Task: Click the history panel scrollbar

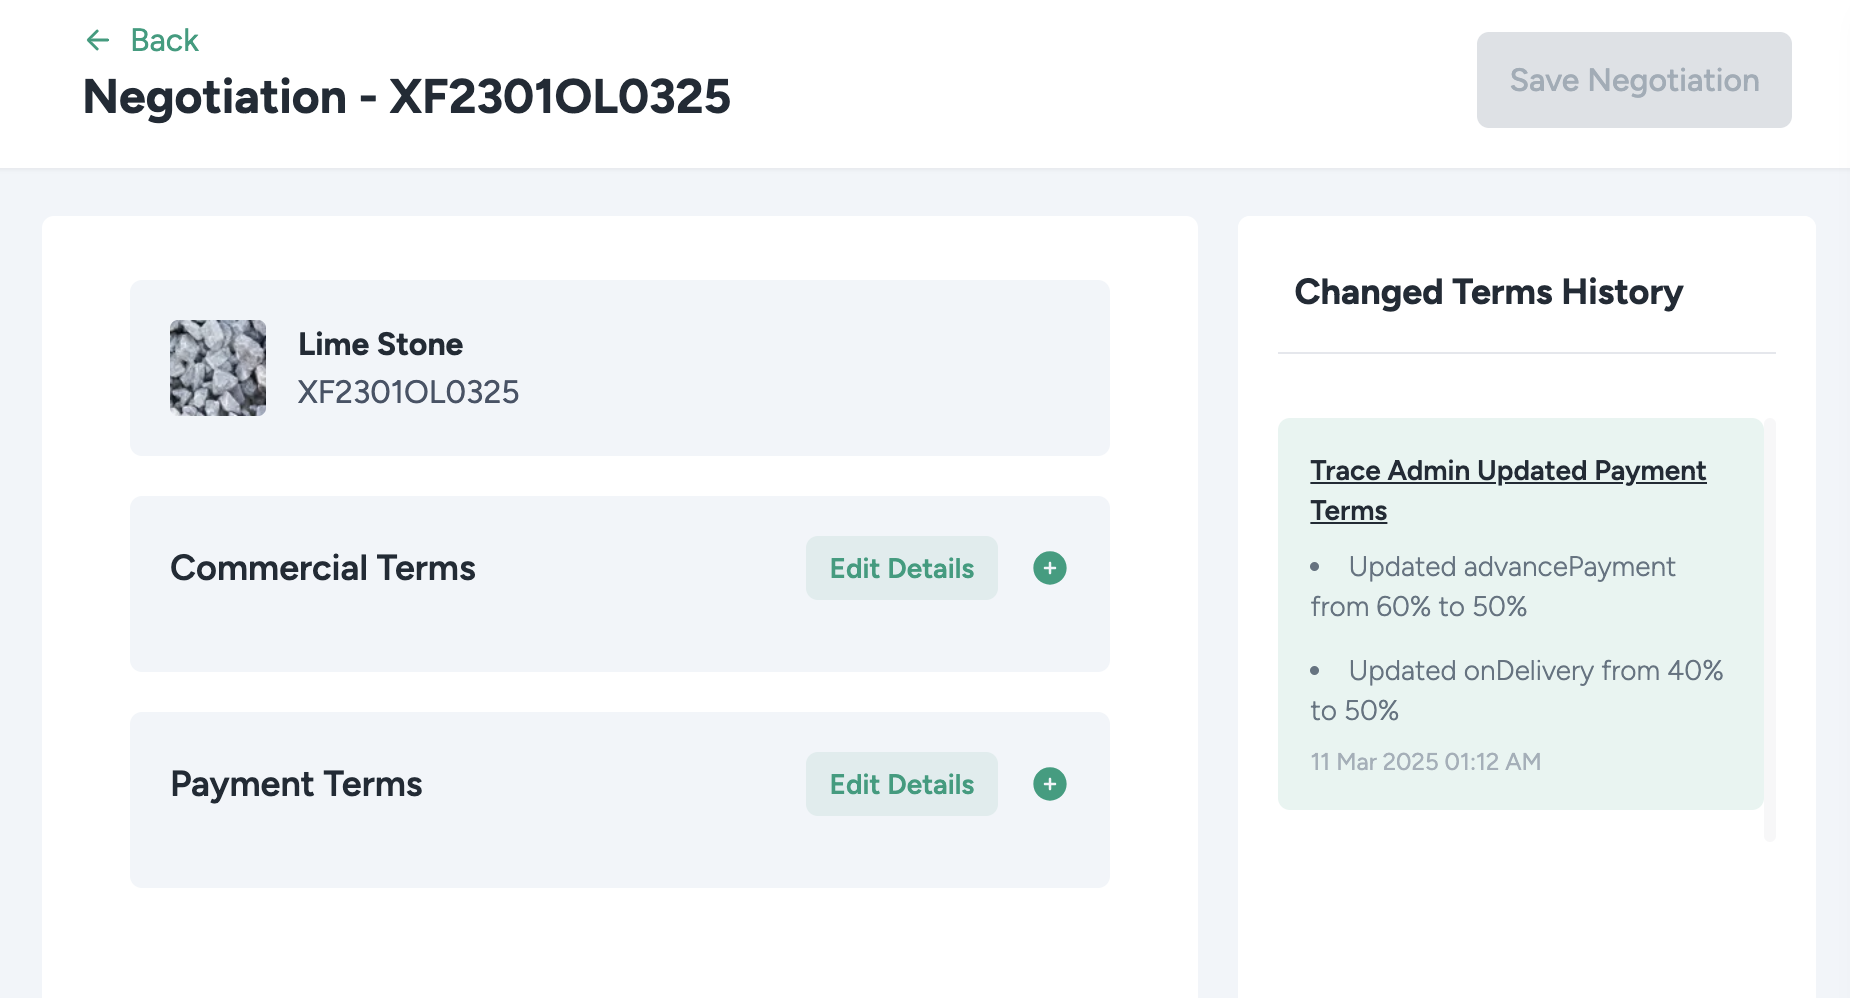Action: click(x=1769, y=630)
